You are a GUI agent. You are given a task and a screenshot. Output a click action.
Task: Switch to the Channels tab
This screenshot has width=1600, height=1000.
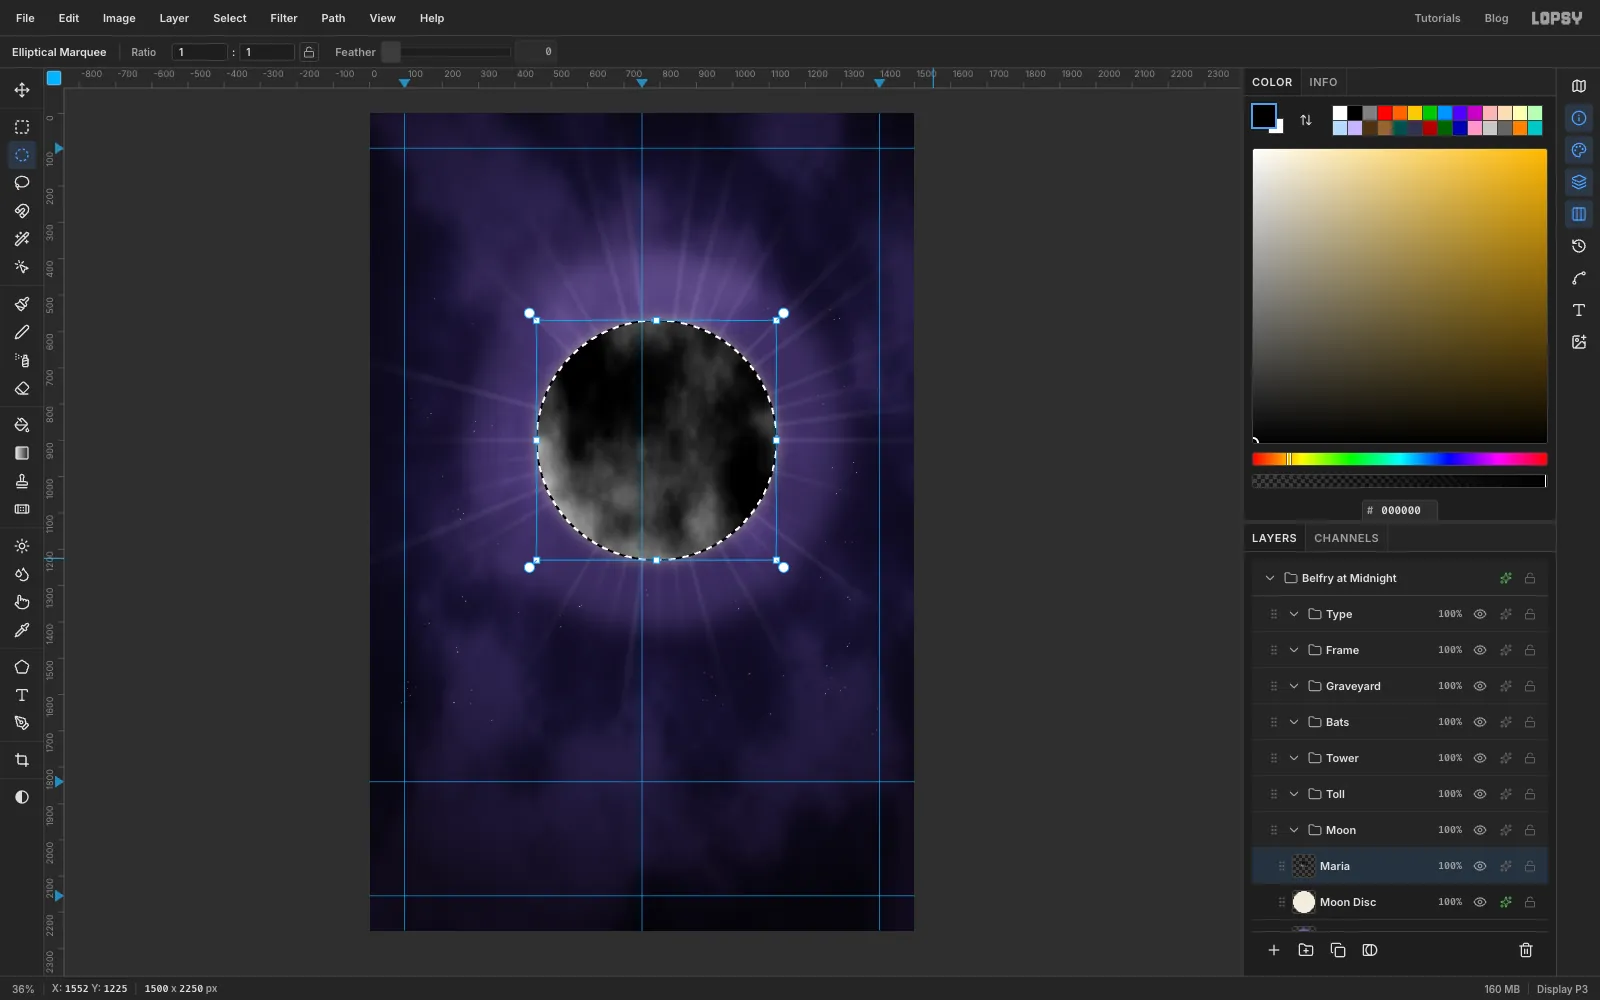(1346, 538)
